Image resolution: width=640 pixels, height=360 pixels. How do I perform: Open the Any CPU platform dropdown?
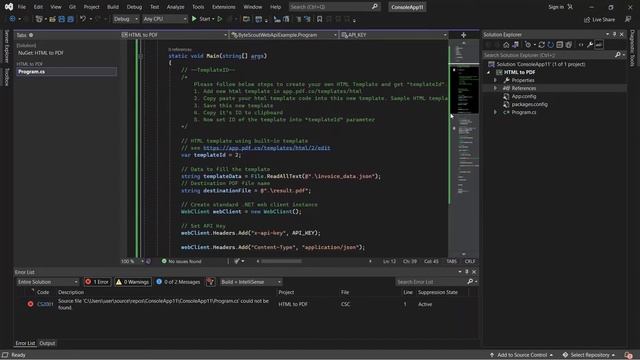[x=164, y=19]
